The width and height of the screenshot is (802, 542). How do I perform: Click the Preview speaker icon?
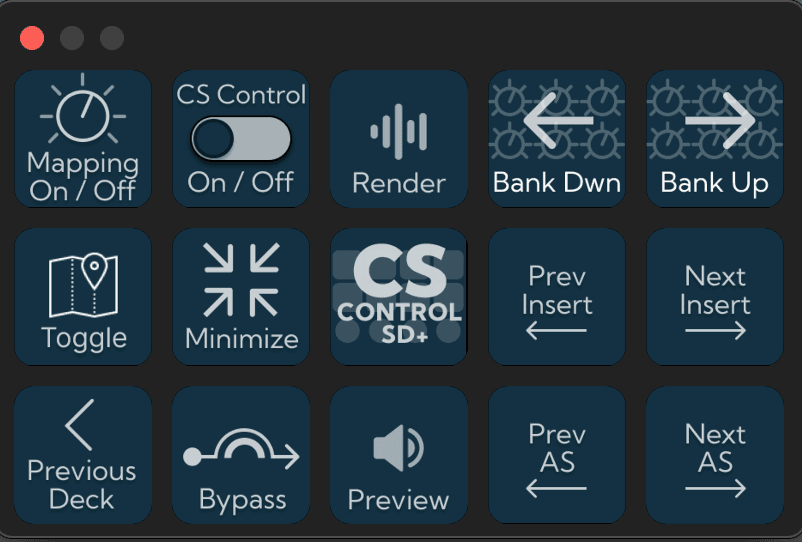(x=398, y=448)
